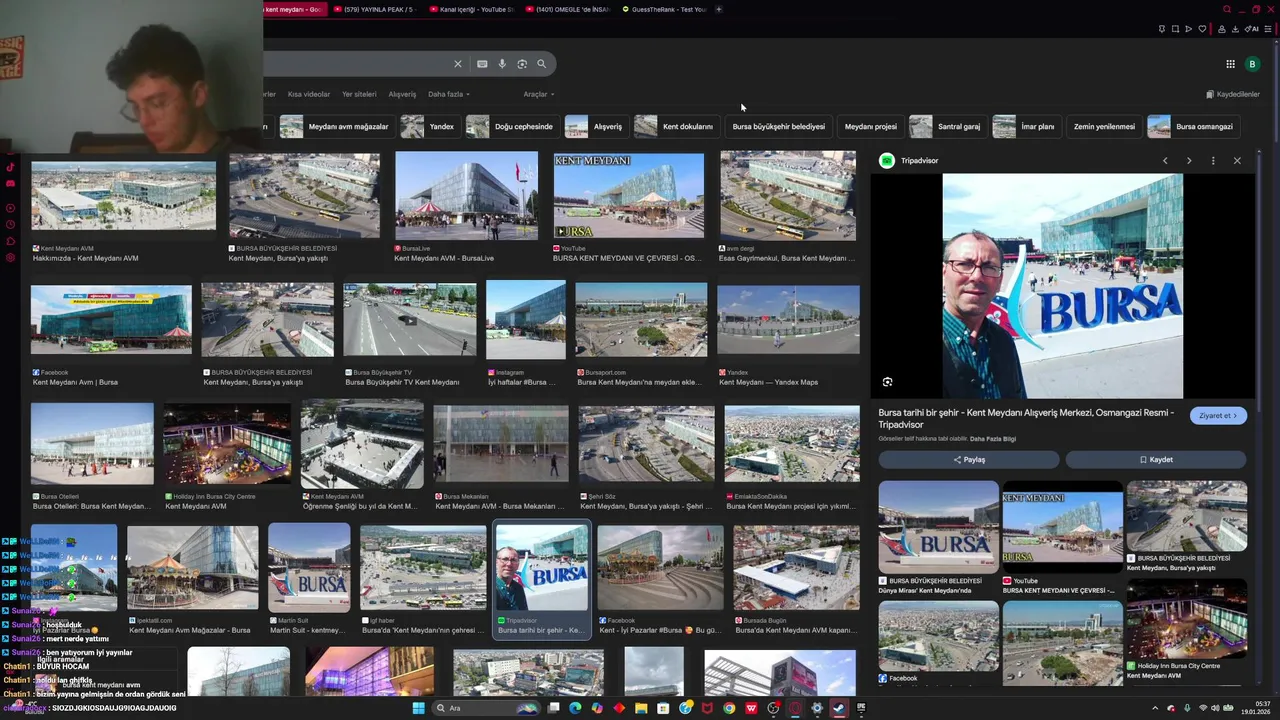Click the Tripadvisor source name in preview header
Screen dimensions: 1280x720
click(919, 161)
